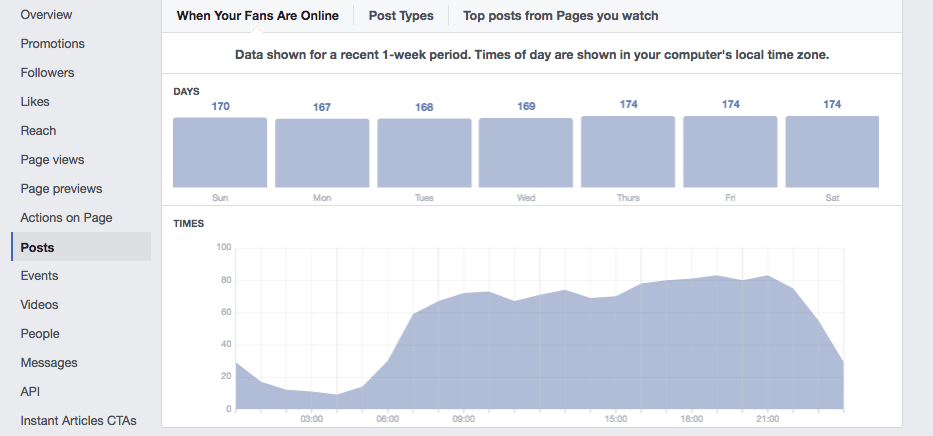Viewport: 933px width, 436px height.
Task: Switch to the Post Types tab
Action: 401,15
